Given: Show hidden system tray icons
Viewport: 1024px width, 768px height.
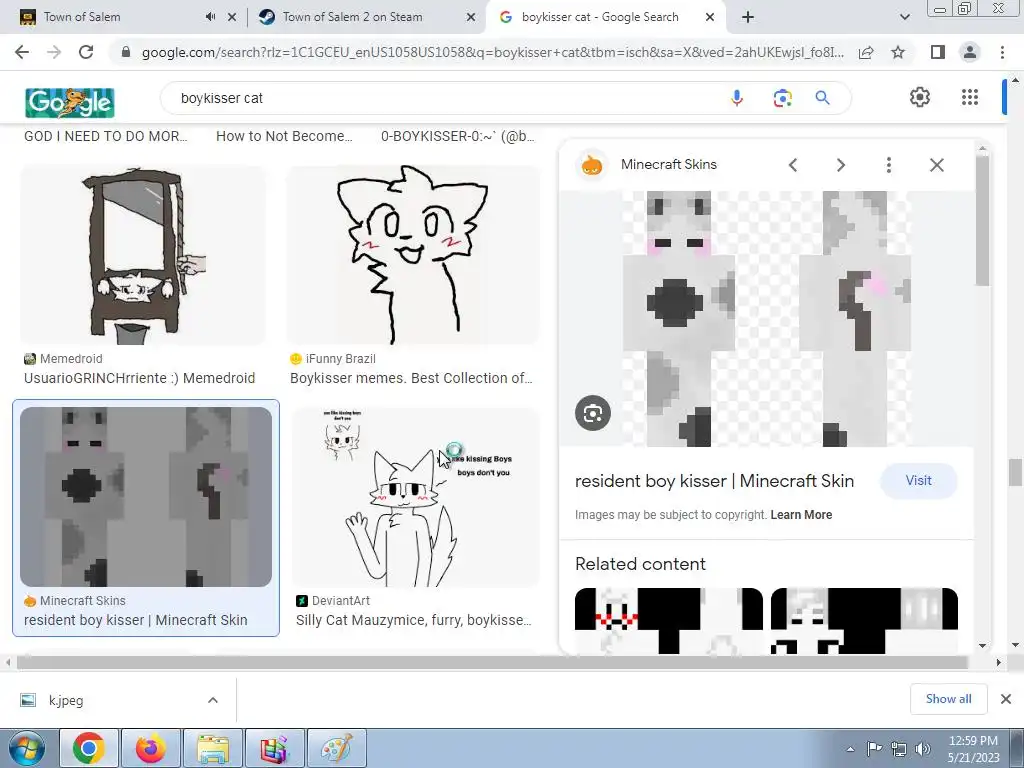Looking at the screenshot, I should pyautogui.click(x=850, y=749).
